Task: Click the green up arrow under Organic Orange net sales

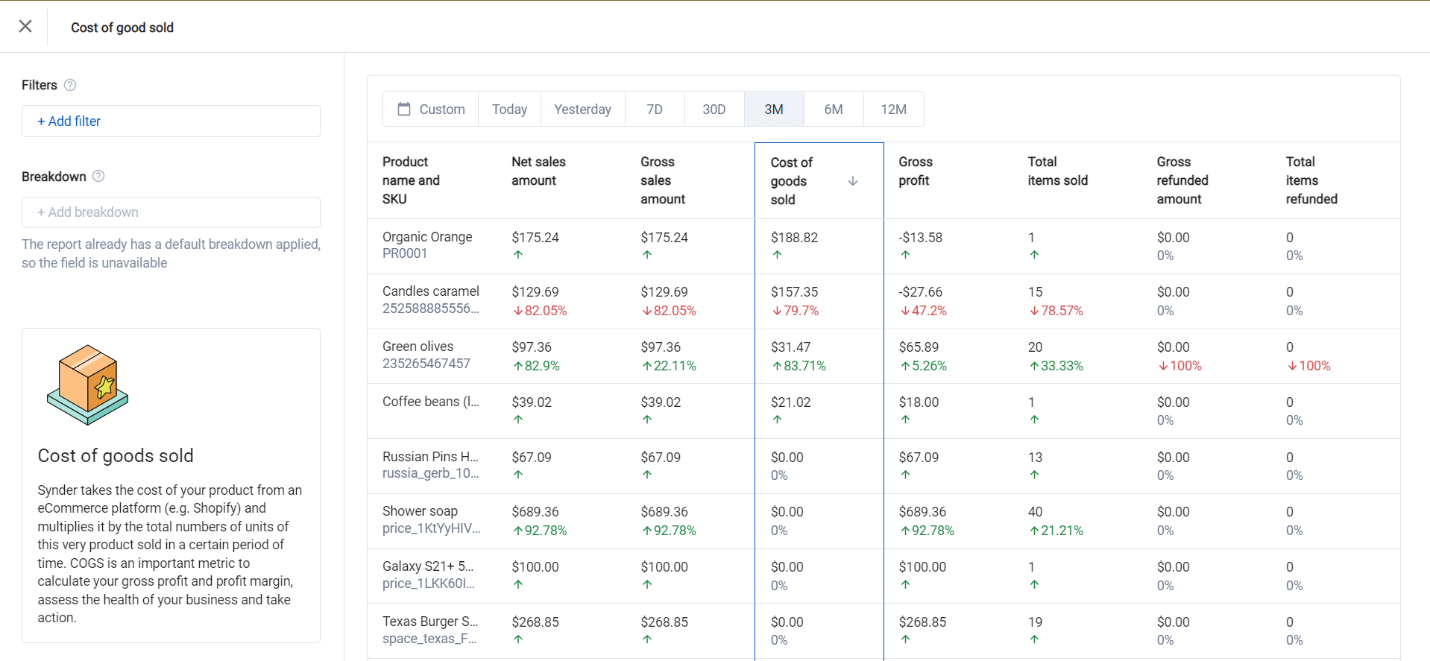Action: [517, 255]
